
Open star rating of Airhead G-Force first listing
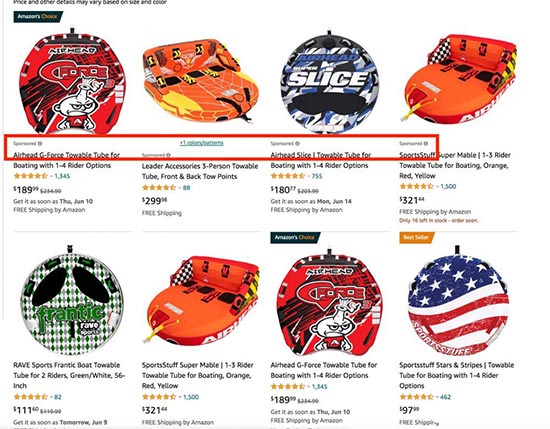coord(30,176)
